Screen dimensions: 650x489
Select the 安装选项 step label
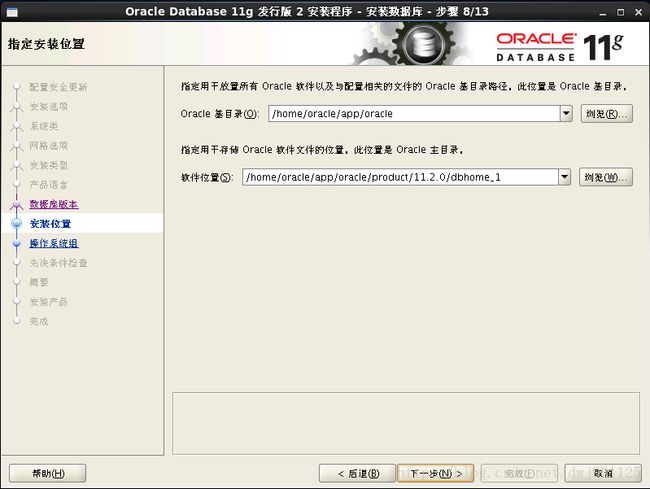(49, 107)
